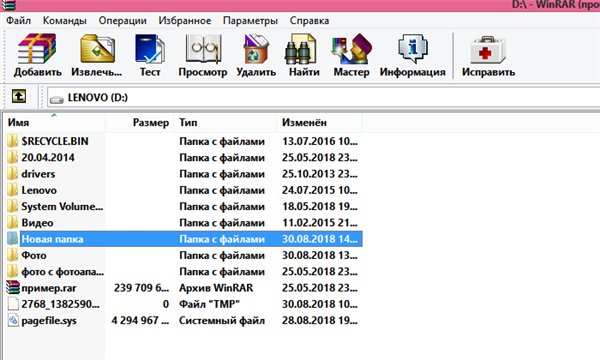Go up one folder level

(19, 96)
